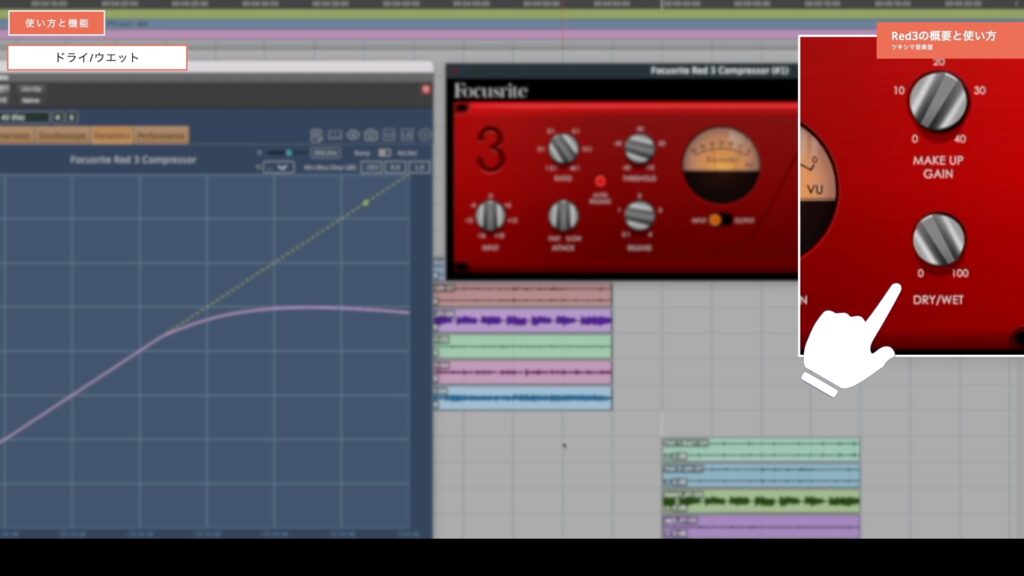Screen dimensions: 1024x576
Task: Click the small horizontal slider above the graph
Action: [285, 153]
